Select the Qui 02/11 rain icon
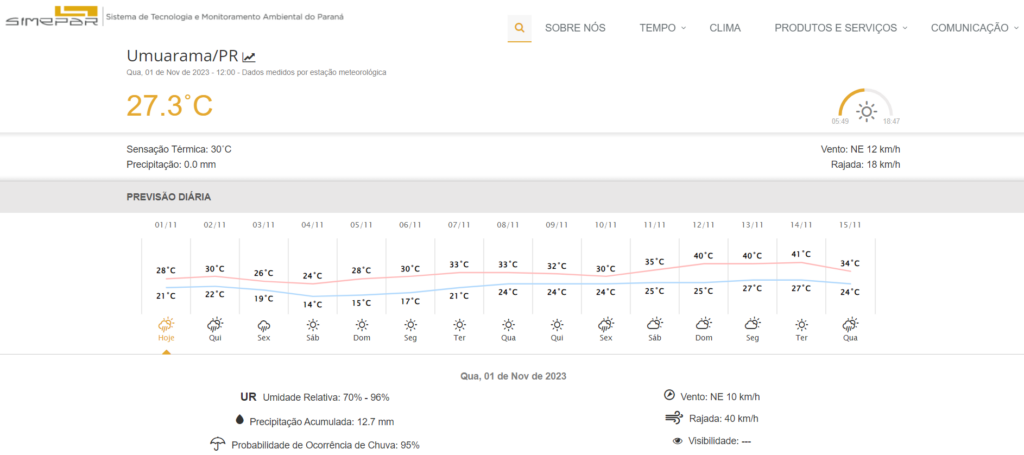 (215, 324)
